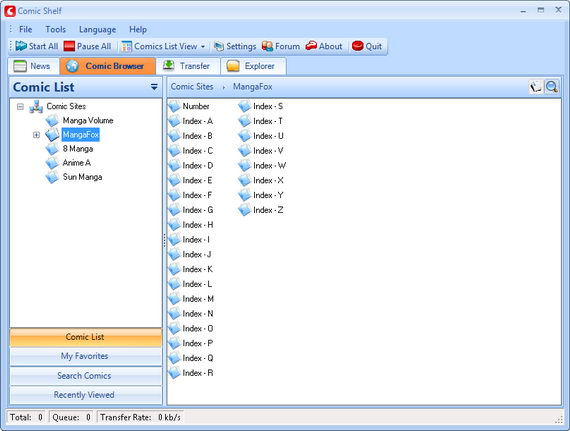The width and height of the screenshot is (570, 431).
Task: Click the go-up icon beside search
Action: (535, 87)
